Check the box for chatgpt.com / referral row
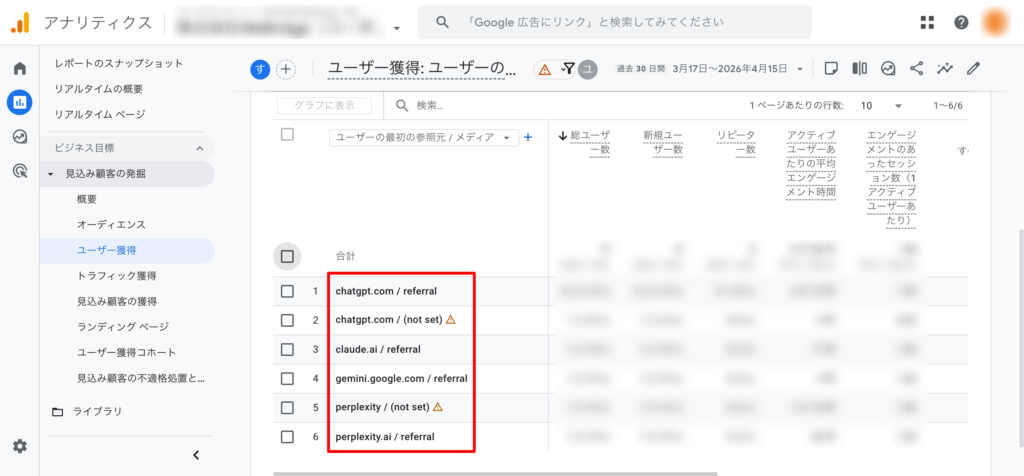 (x=288, y=291)
